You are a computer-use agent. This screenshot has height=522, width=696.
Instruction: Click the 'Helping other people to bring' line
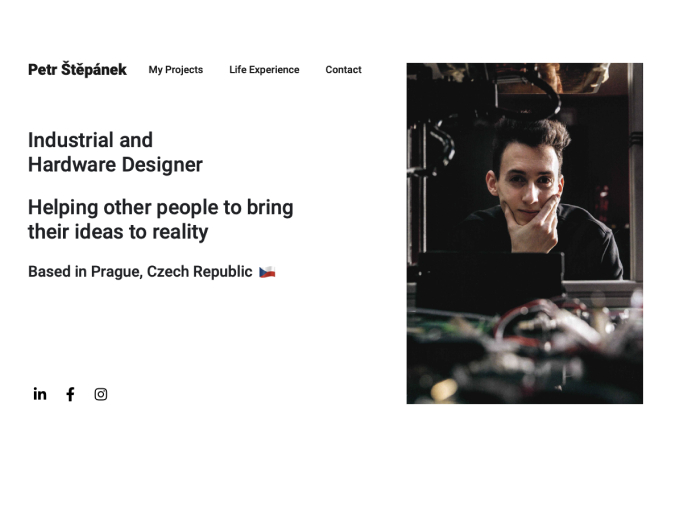pyautogui.click(x=161, y=207)
